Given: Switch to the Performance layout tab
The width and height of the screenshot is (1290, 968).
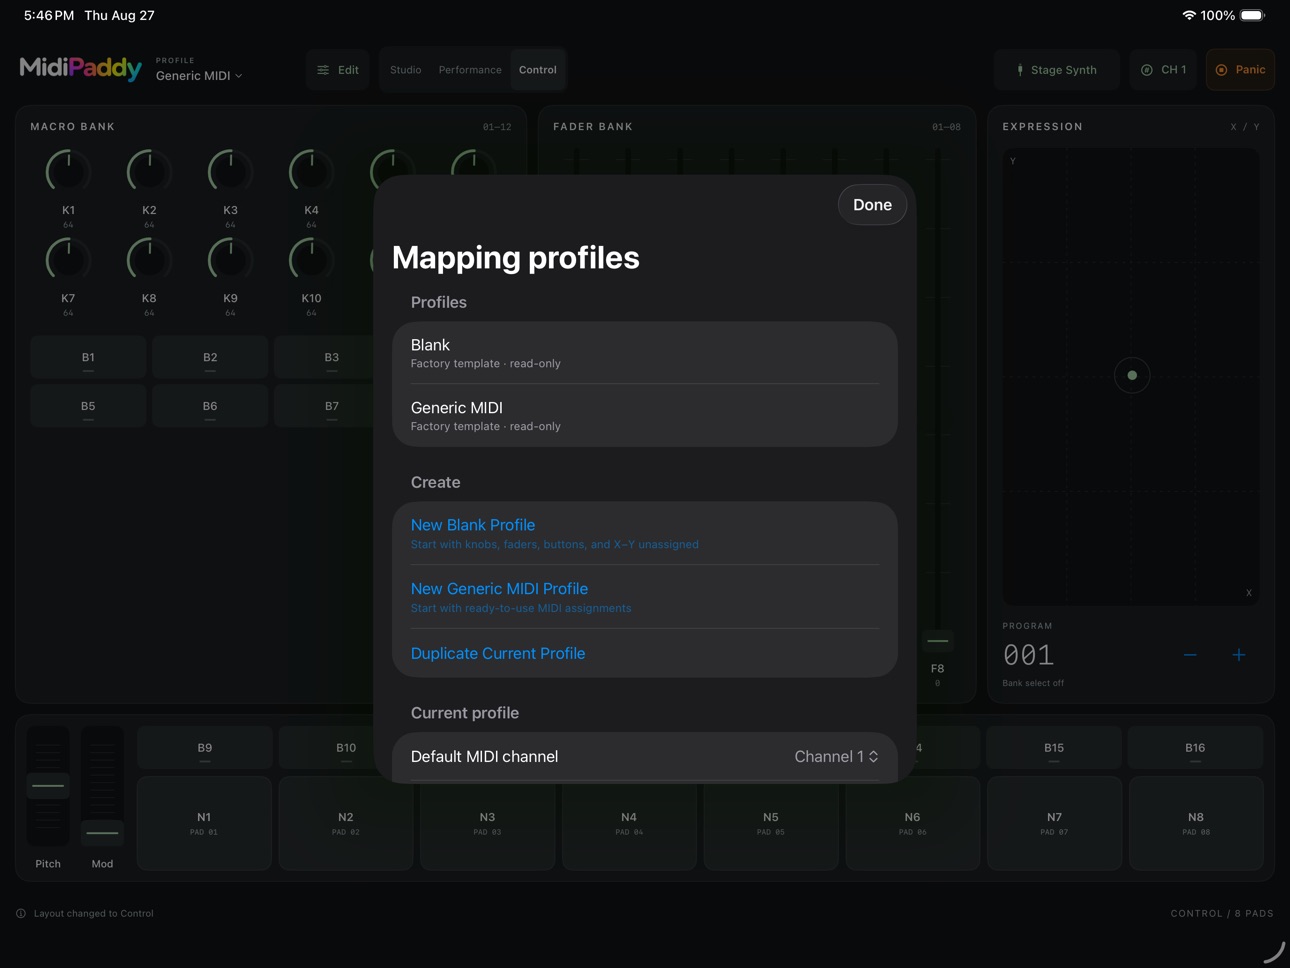Looking at the screenshot, I should 470,70.
